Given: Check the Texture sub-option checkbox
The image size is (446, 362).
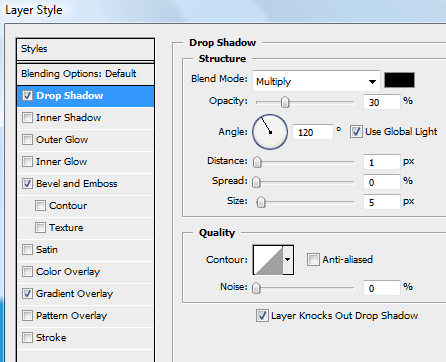Looking at the screenshot, I should pyautogui.click(x=40, y=228).
